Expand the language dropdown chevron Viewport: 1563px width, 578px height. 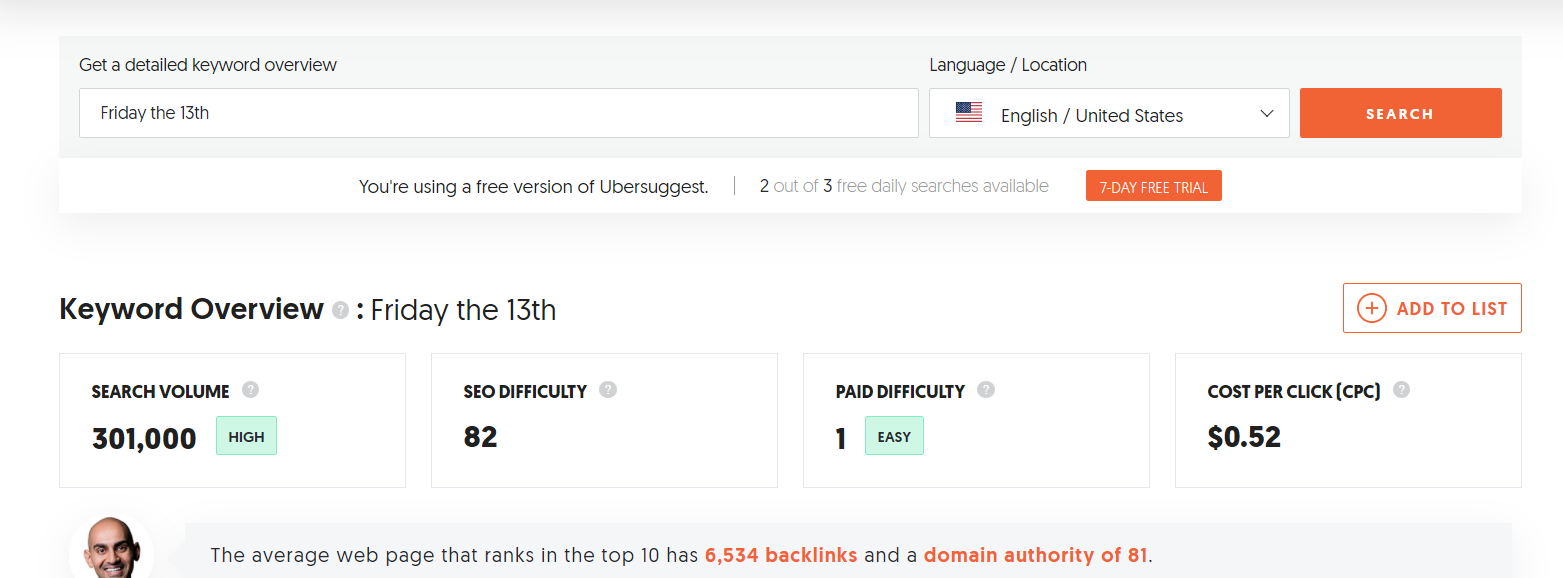(x=1267, y=113)
